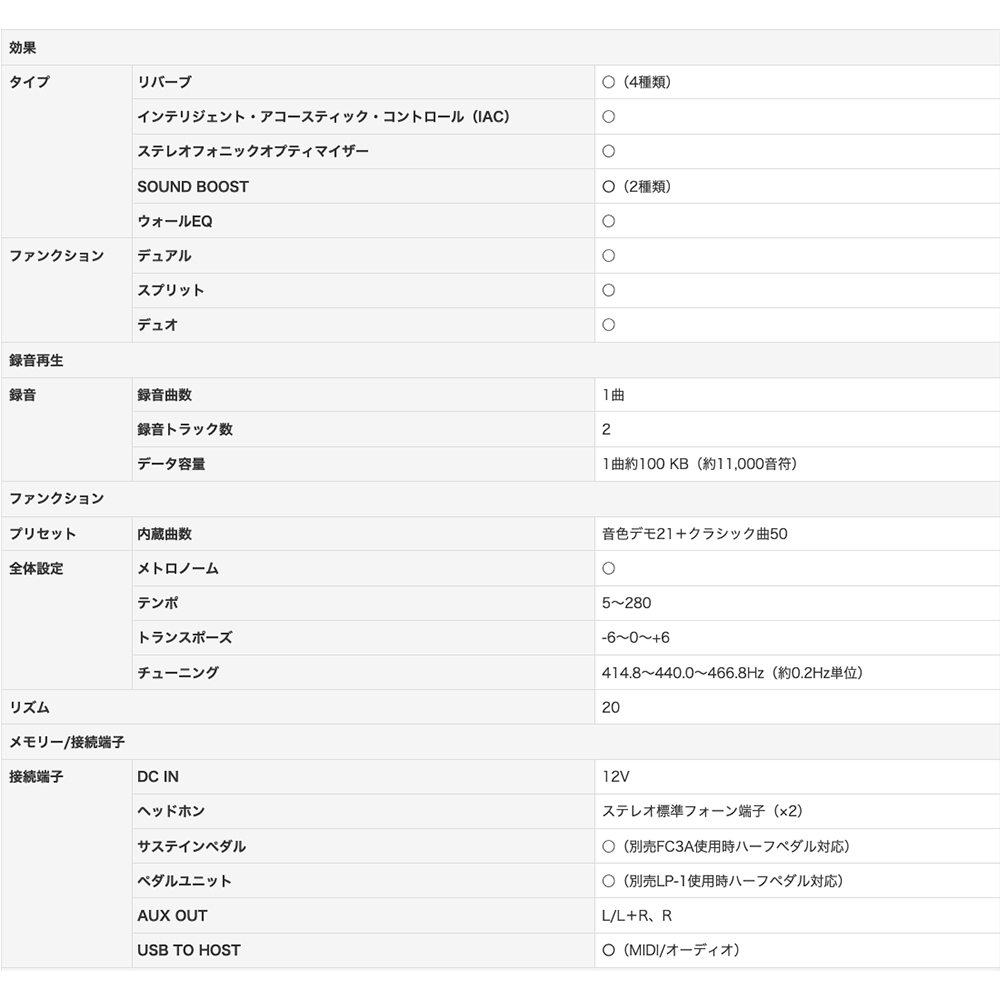Click the circle mark in the メトロノーム row
The width and height of the screenshot is (1000, 1000).
608,568
